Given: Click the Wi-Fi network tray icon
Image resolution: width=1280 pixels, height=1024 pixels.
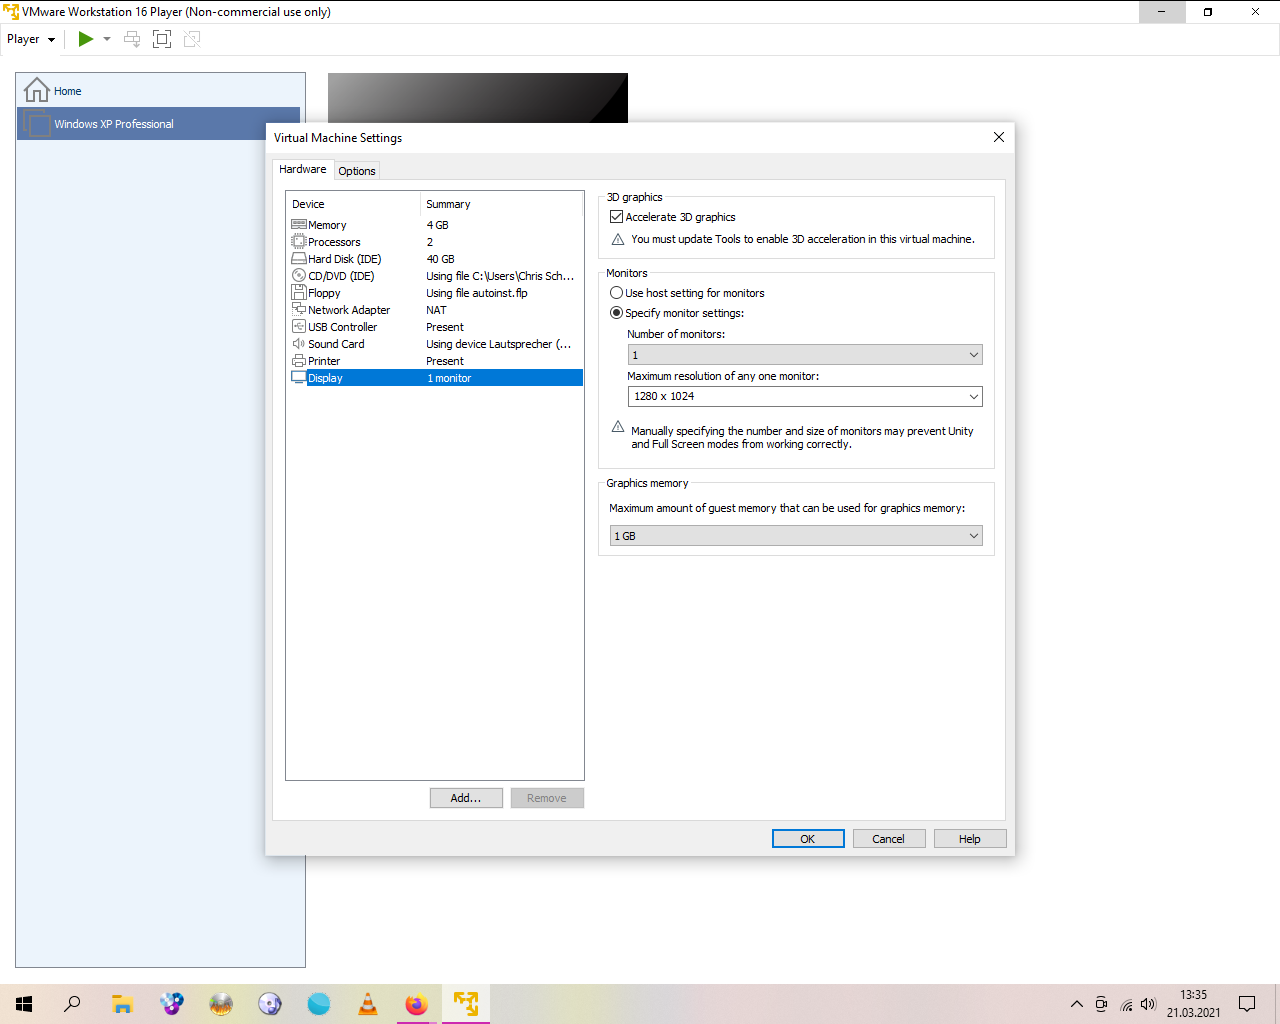Looking at the screenshot, I should point(1126,1004).
